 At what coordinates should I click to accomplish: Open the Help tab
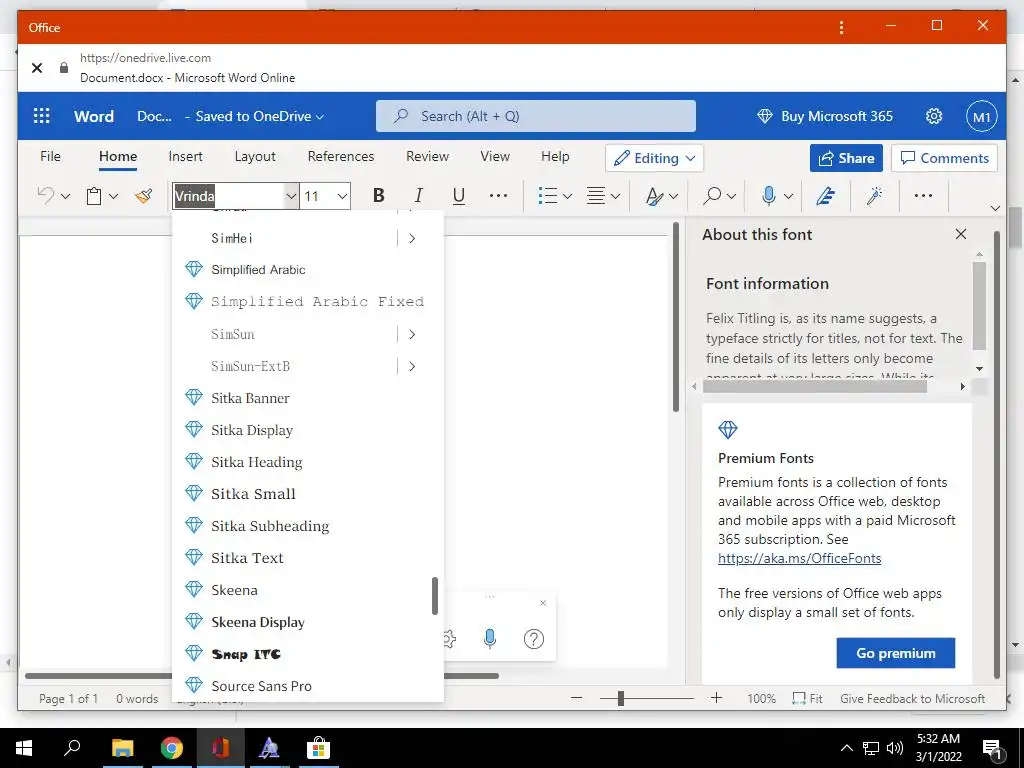[555, 157]
